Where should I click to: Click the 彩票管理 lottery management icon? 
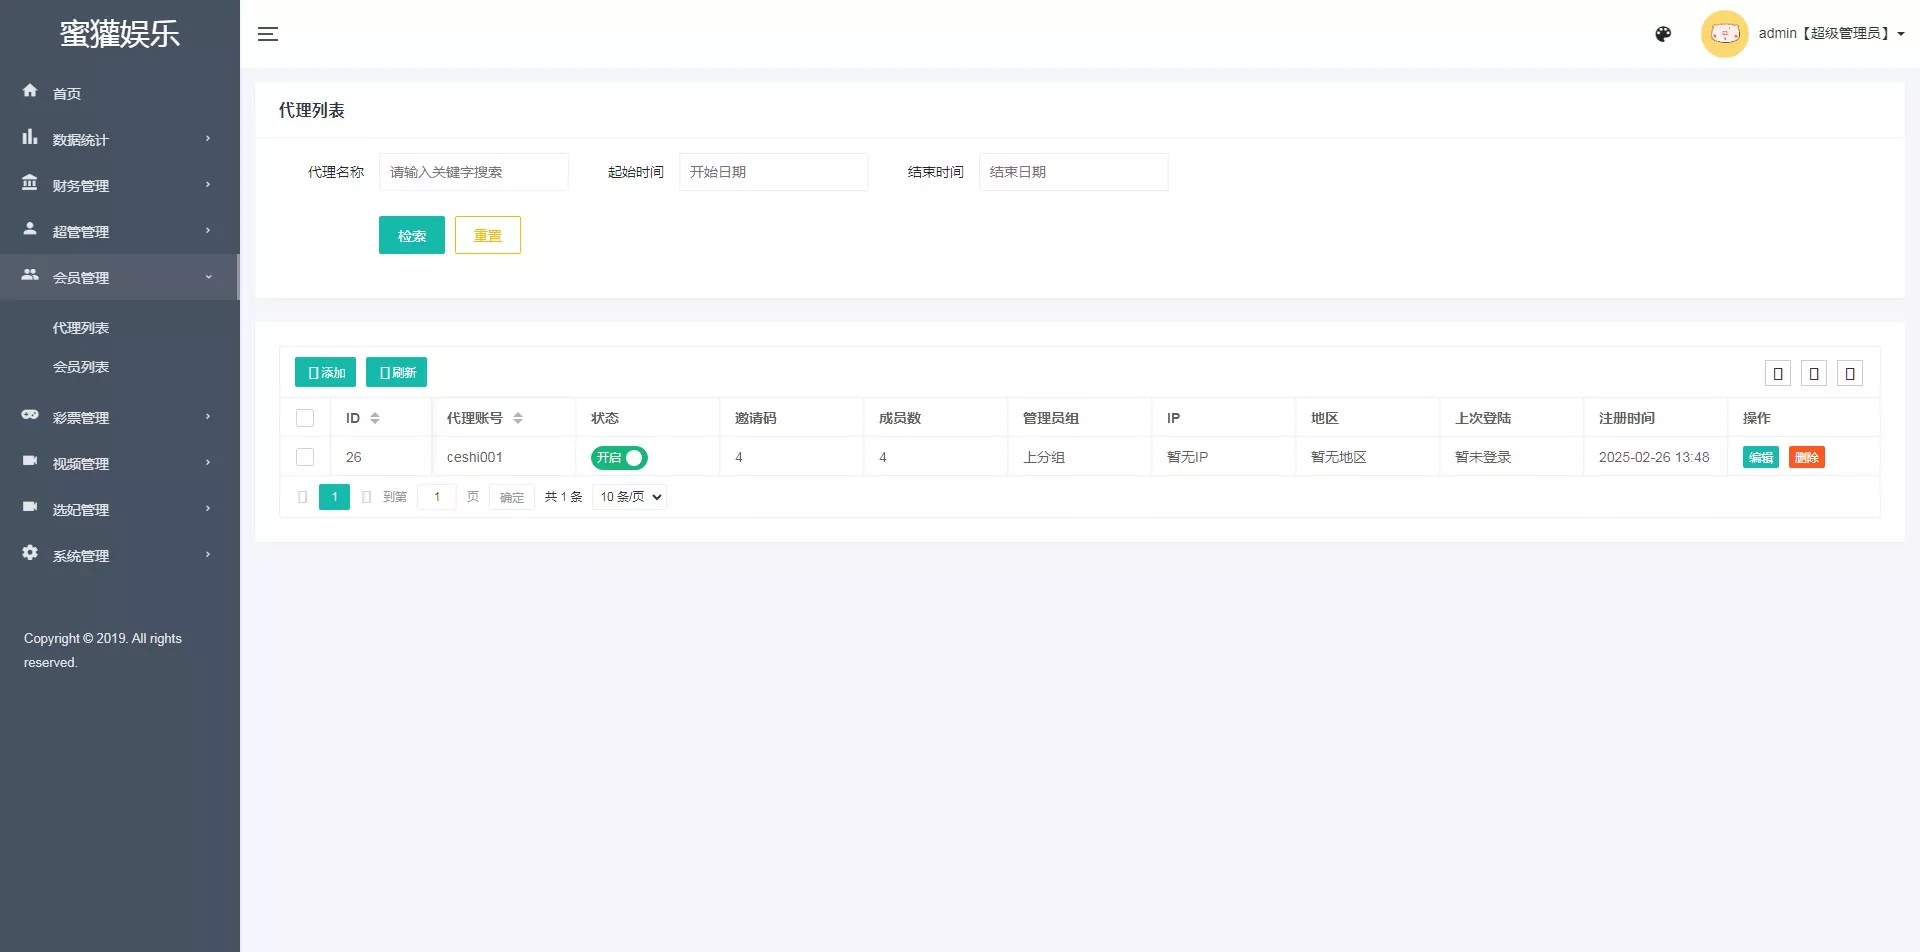tap(30, 416)
